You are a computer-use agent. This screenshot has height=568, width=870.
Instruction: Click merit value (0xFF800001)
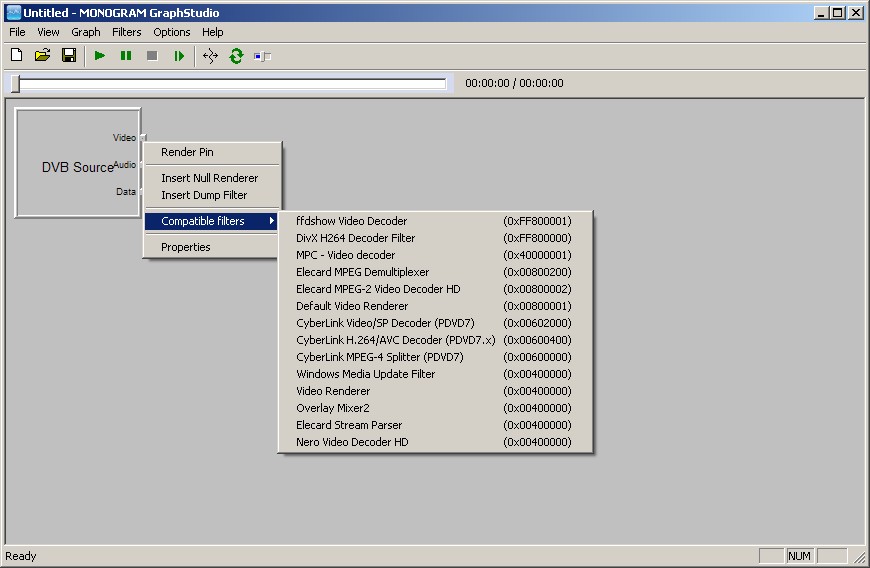pos(537,221)
